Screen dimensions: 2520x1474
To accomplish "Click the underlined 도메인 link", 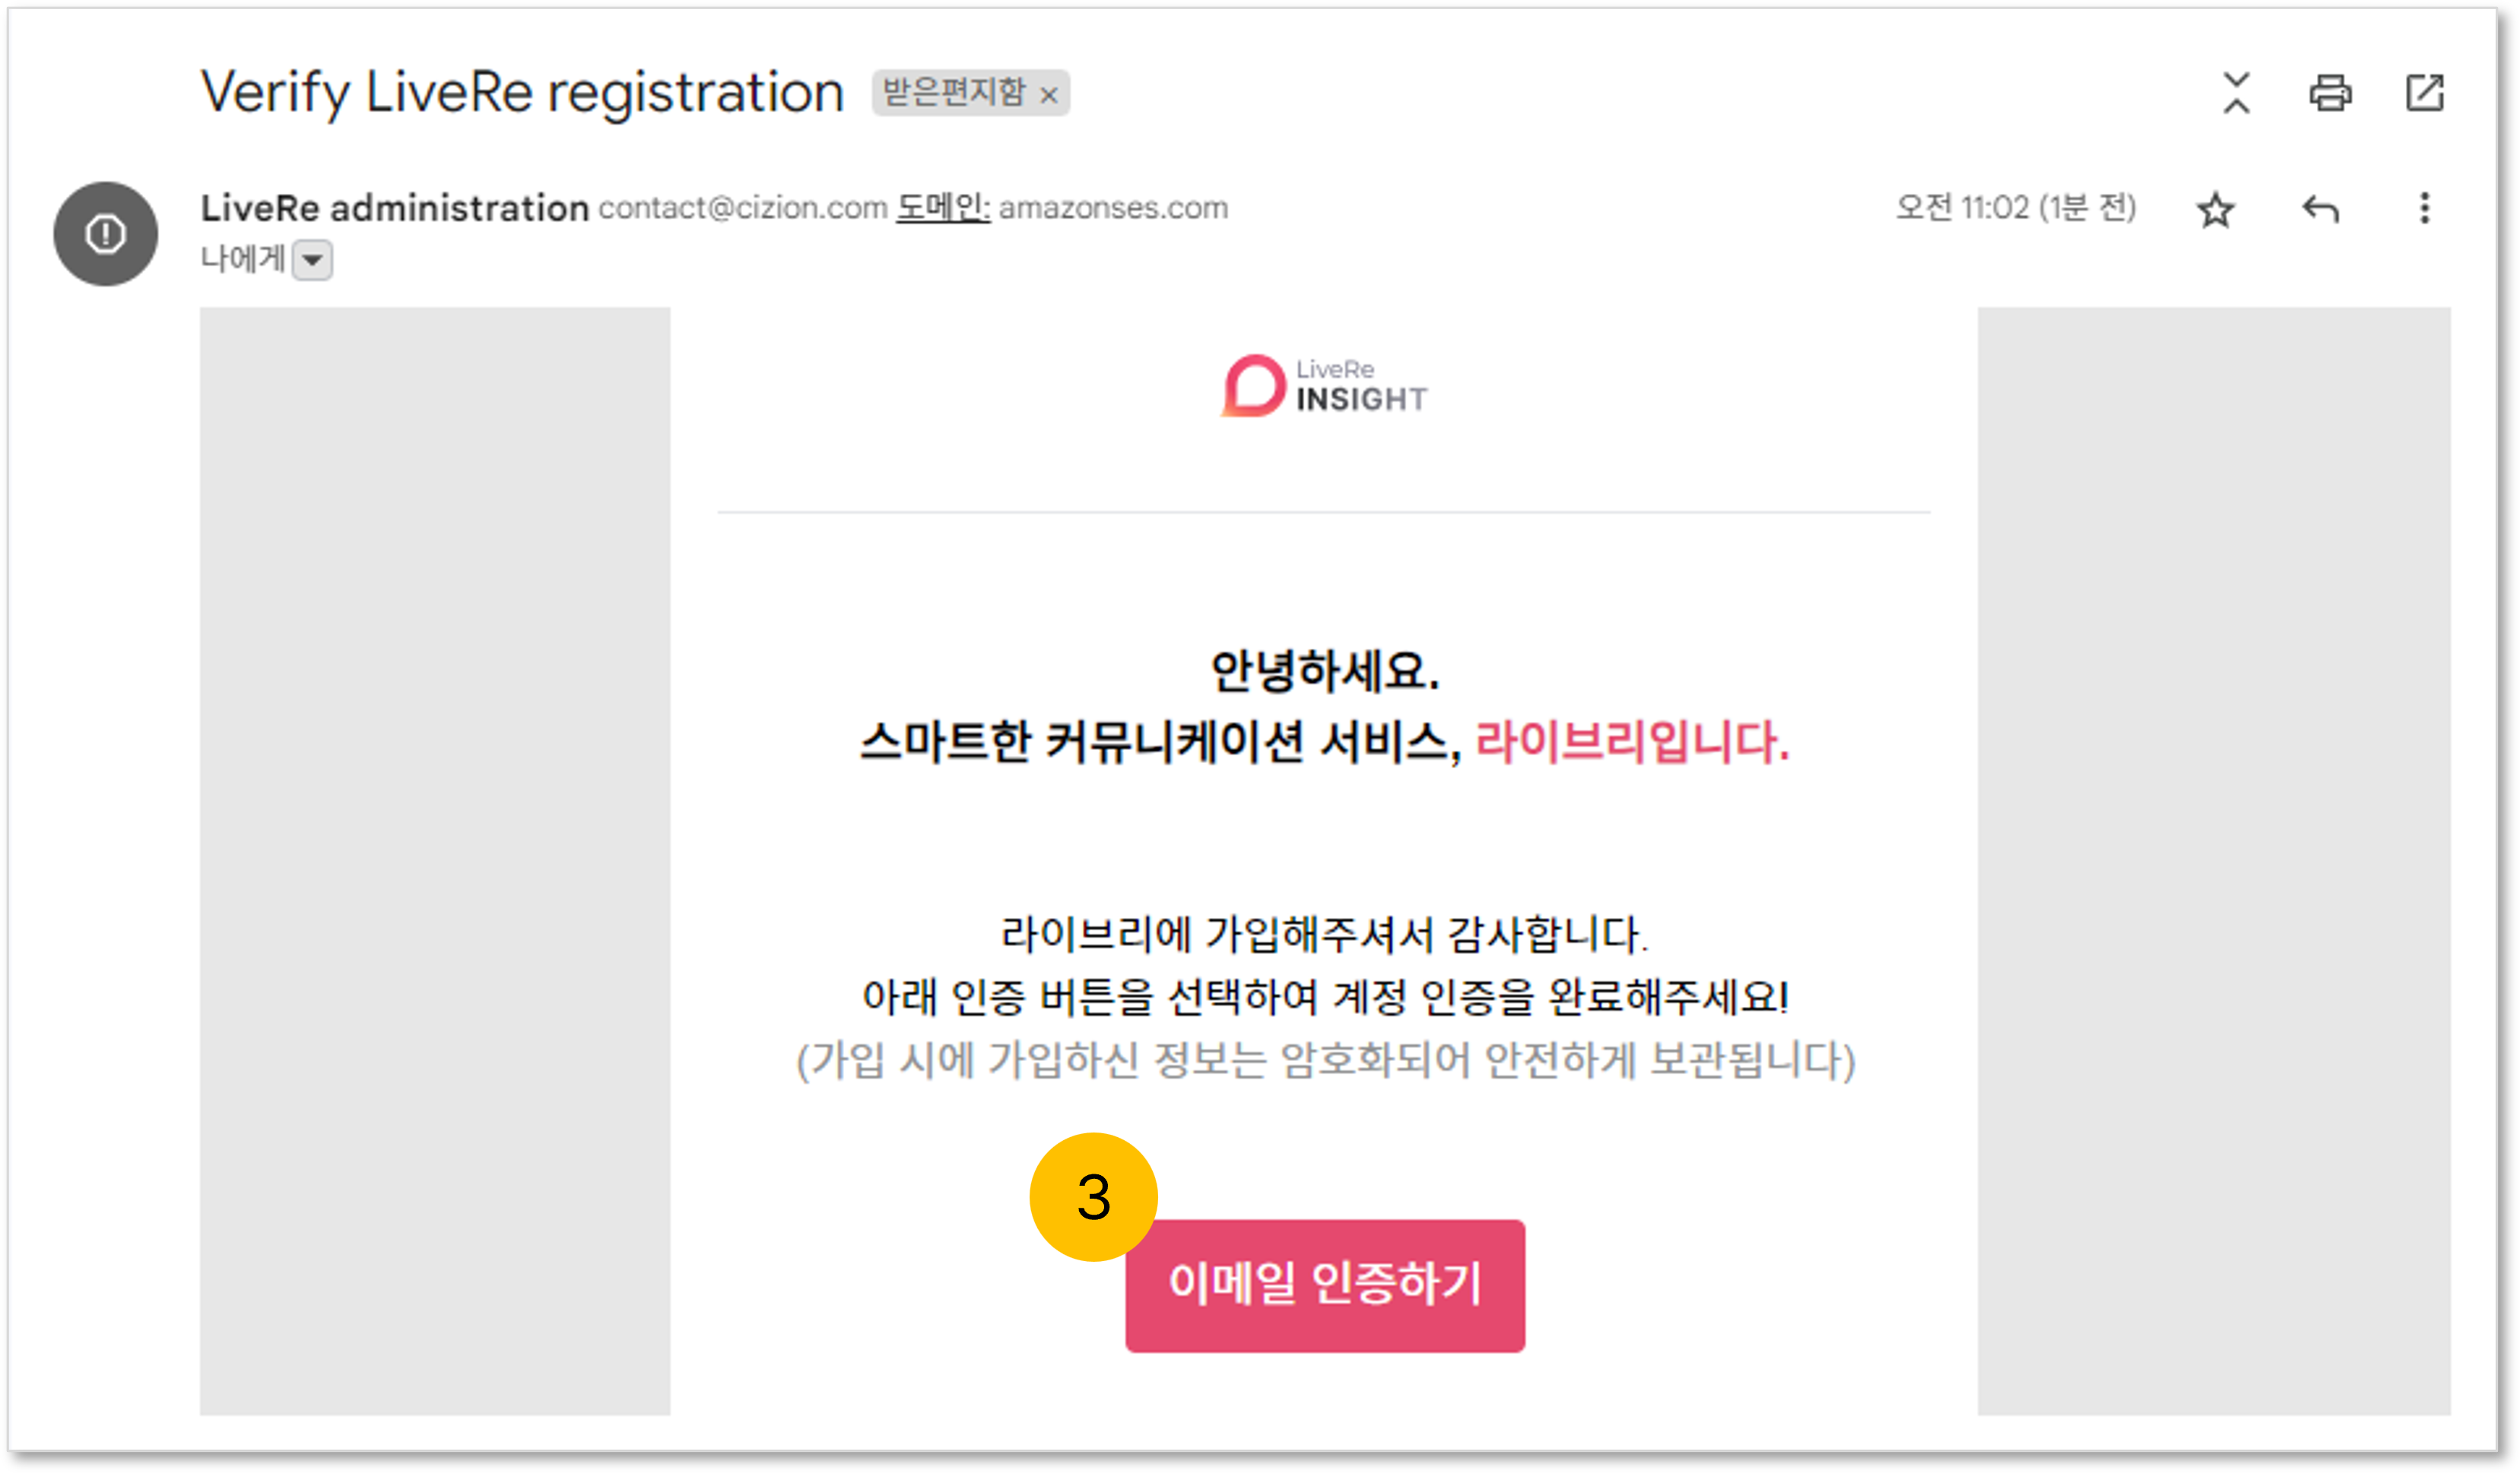I will click(942, 208).
